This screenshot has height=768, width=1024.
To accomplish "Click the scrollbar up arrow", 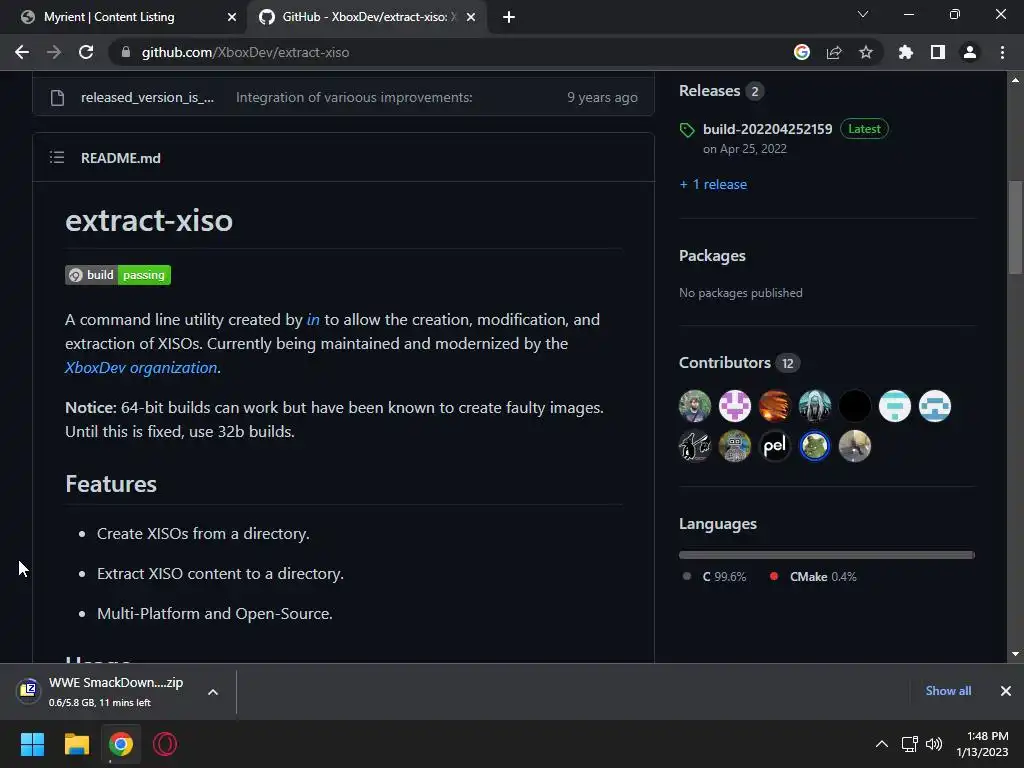I will [x=1015, y=80].
